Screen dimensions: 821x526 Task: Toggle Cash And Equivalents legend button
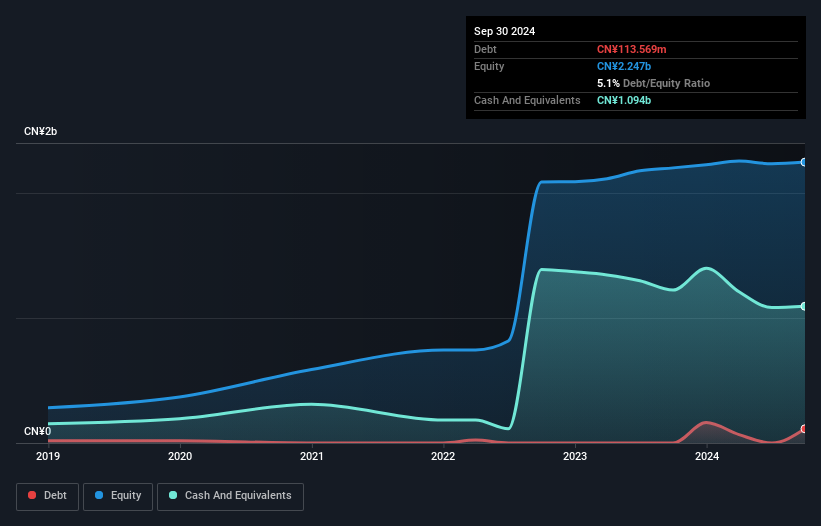tap(230, 496)
